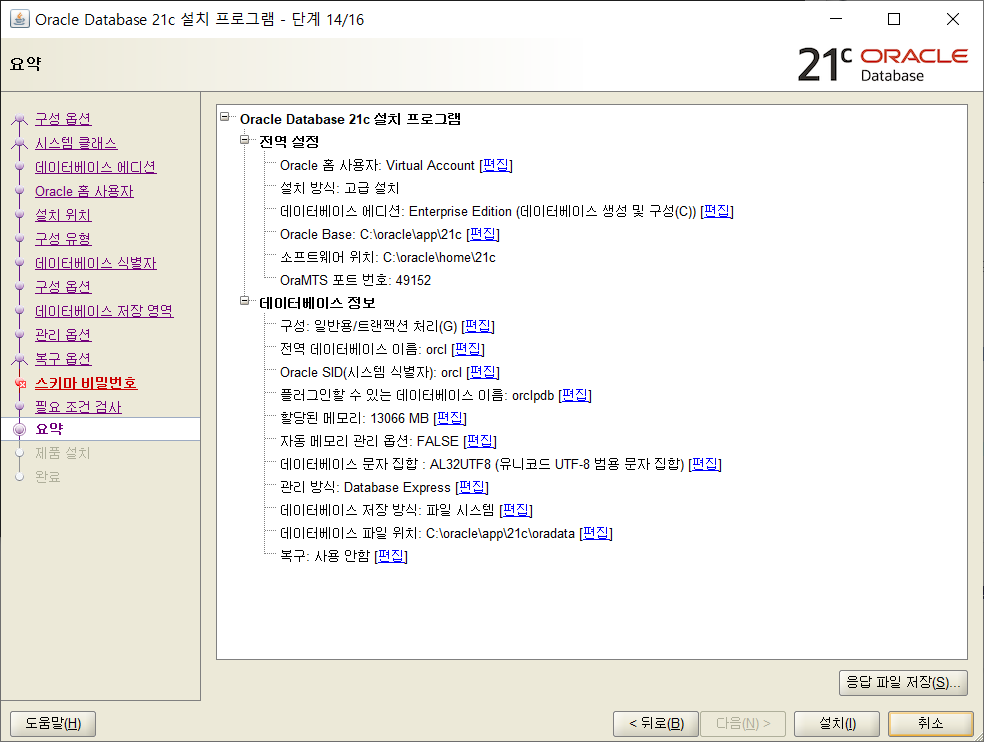Start installation with 설치(I) button
This screenshot has height=742, width=984.
coord(837,724)
